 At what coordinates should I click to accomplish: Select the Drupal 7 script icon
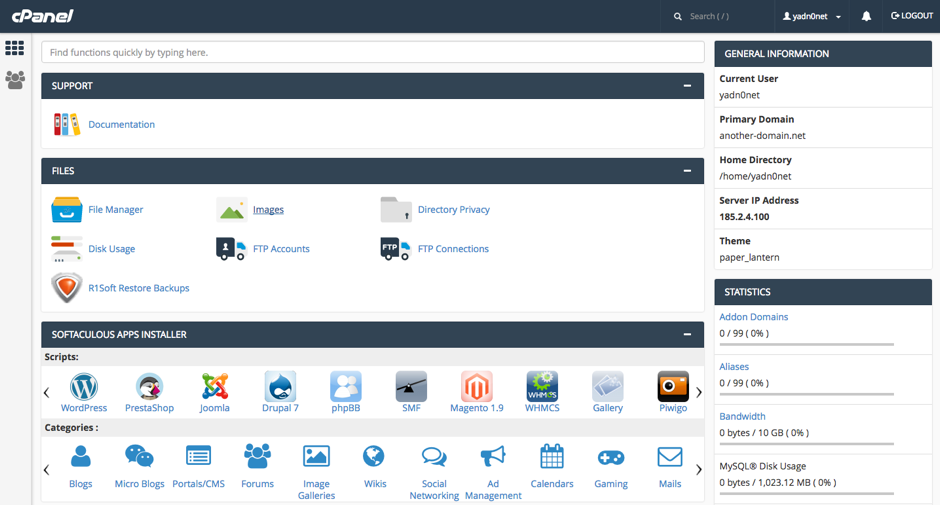coord(280,387)
